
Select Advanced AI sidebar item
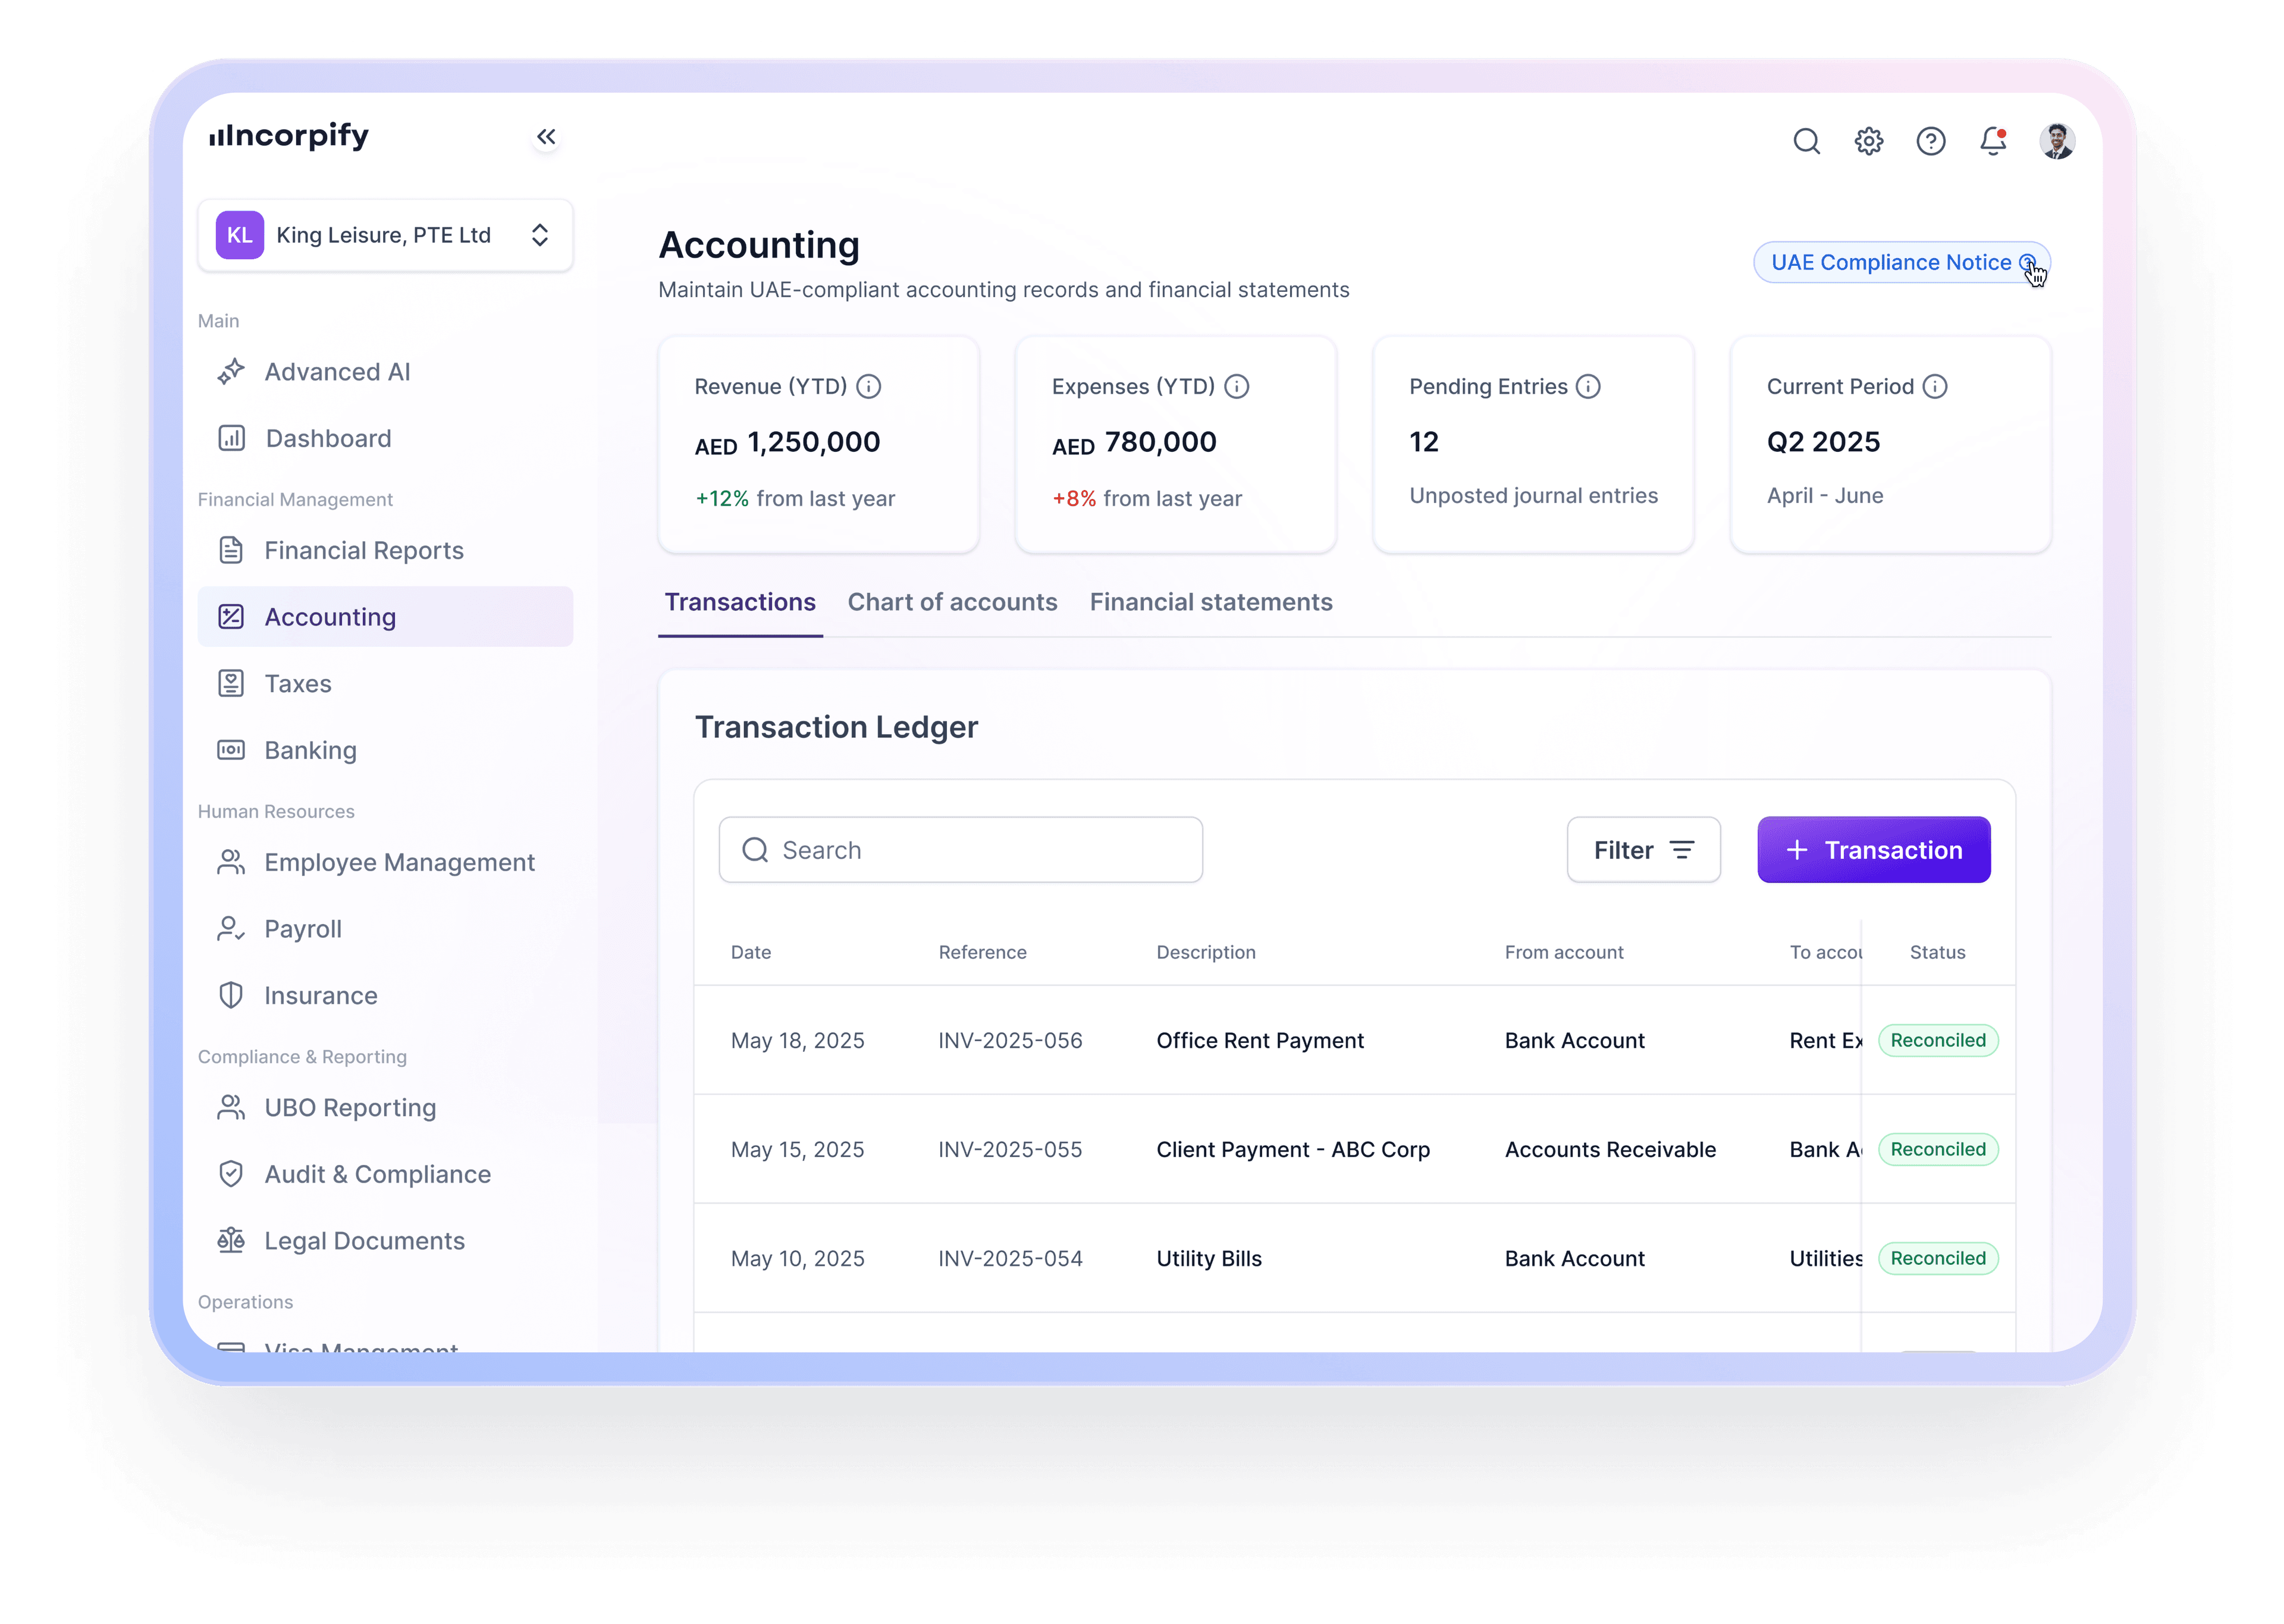pyautogui.click(x=337, y=372)
